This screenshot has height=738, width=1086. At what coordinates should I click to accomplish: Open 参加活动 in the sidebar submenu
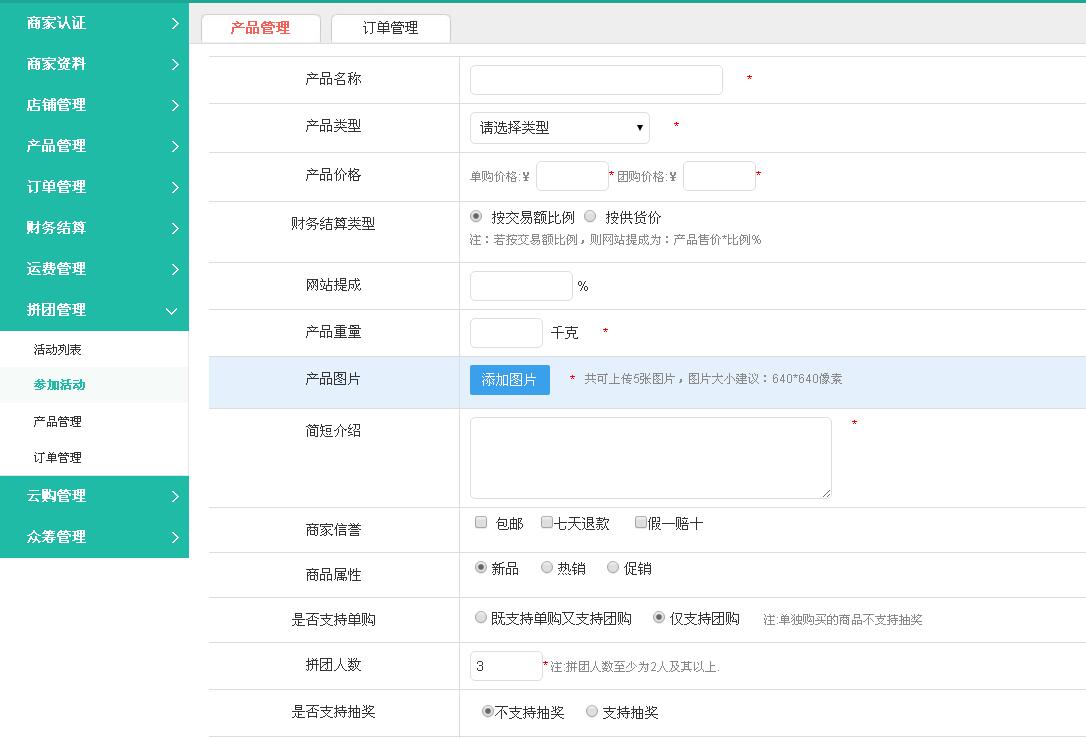59,385
